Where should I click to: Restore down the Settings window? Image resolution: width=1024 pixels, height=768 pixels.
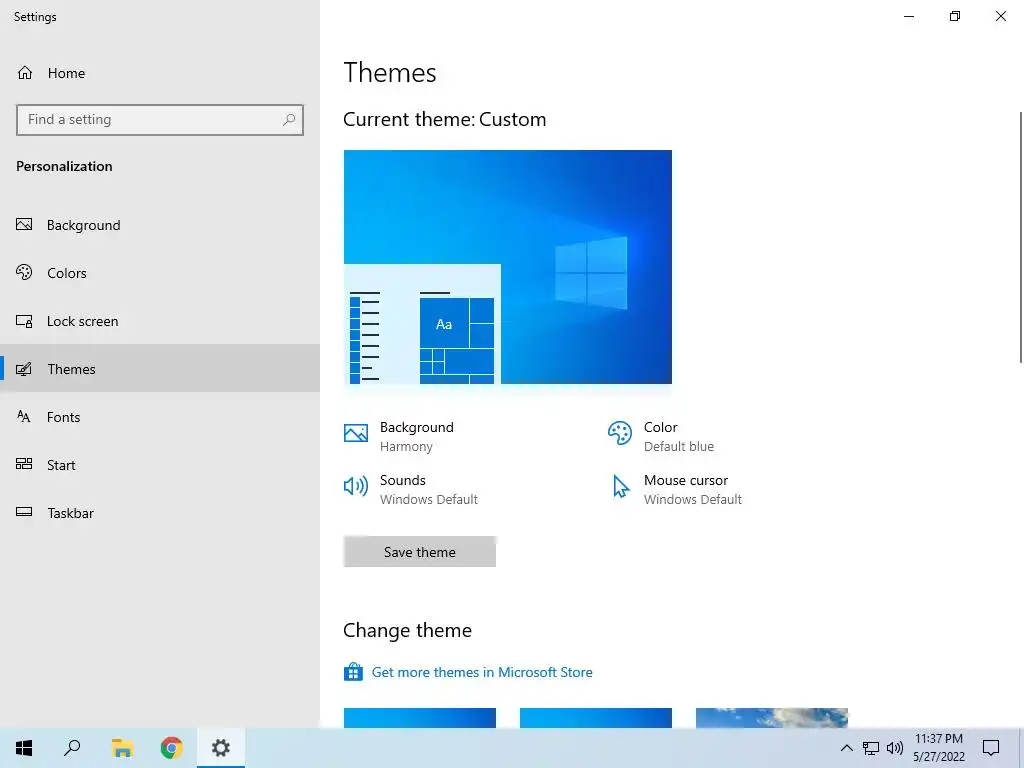(x=955, y=16)
